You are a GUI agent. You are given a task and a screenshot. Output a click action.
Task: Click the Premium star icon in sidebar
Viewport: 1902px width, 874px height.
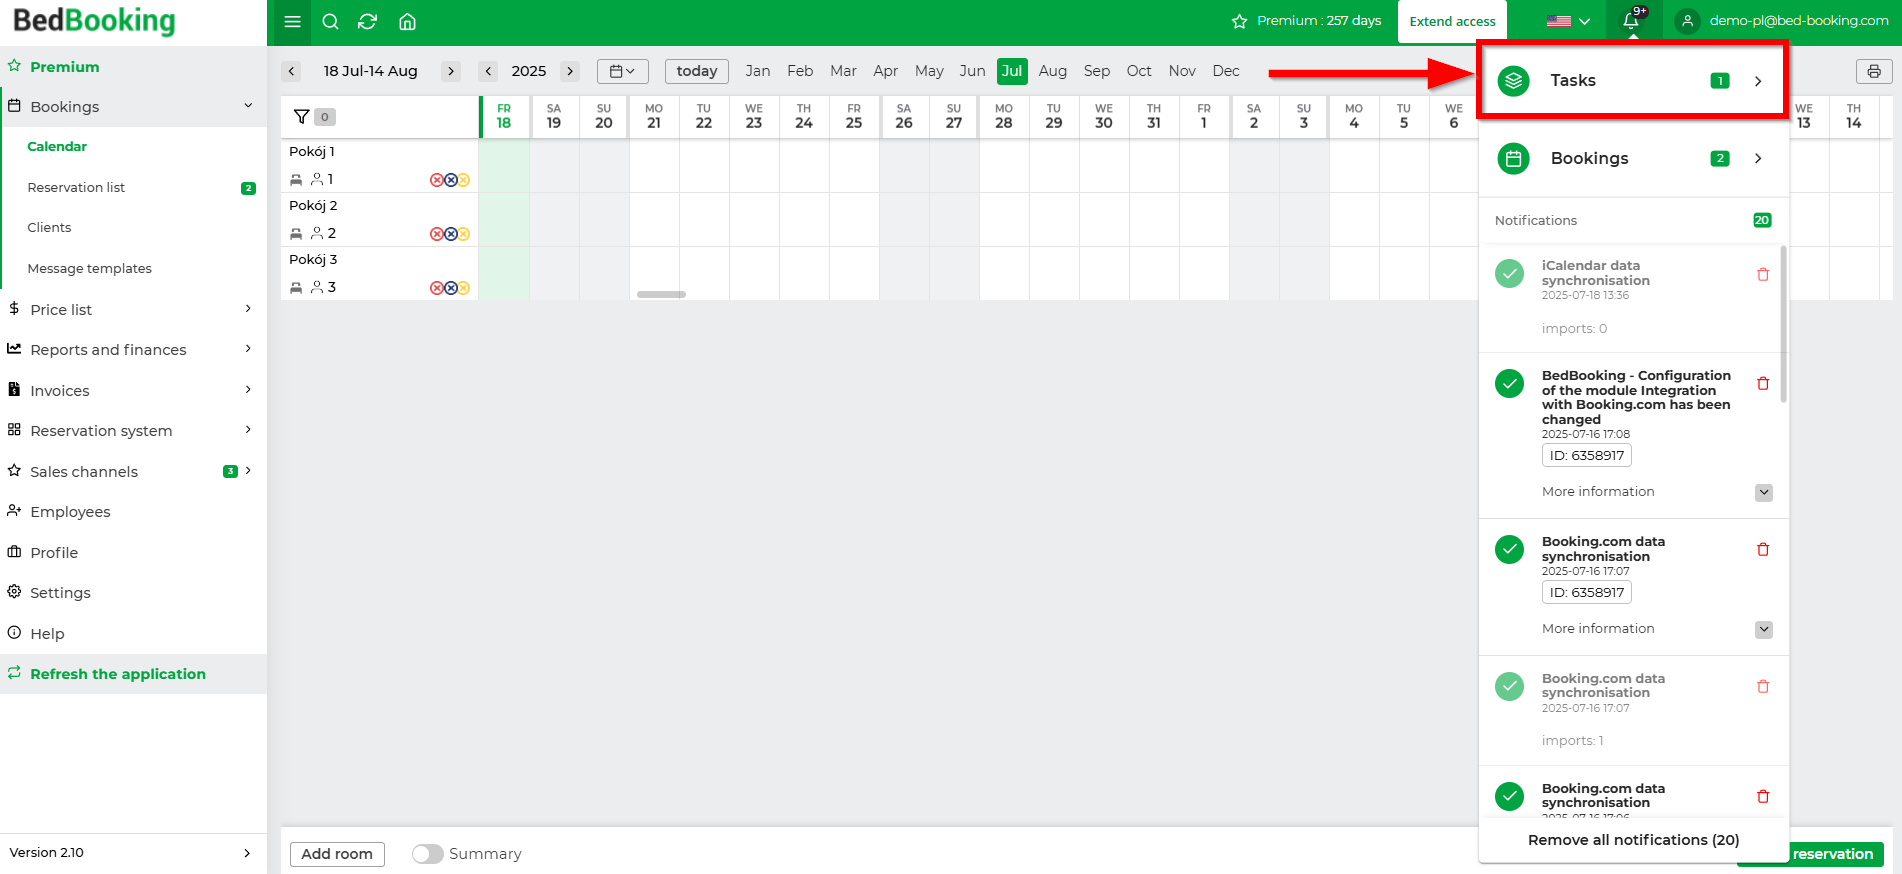(14, 66)
